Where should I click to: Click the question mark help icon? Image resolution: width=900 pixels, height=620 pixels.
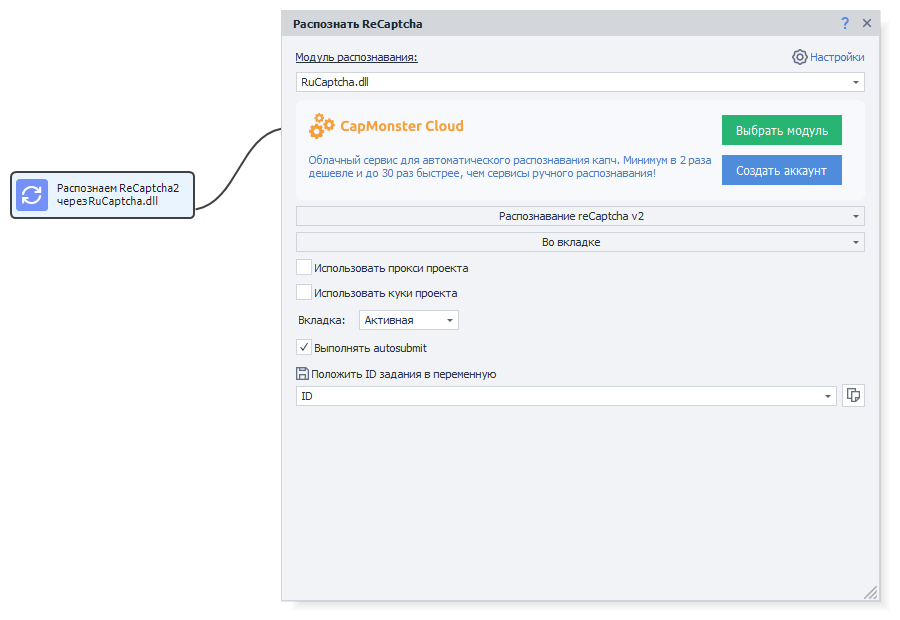coord(845,23)
